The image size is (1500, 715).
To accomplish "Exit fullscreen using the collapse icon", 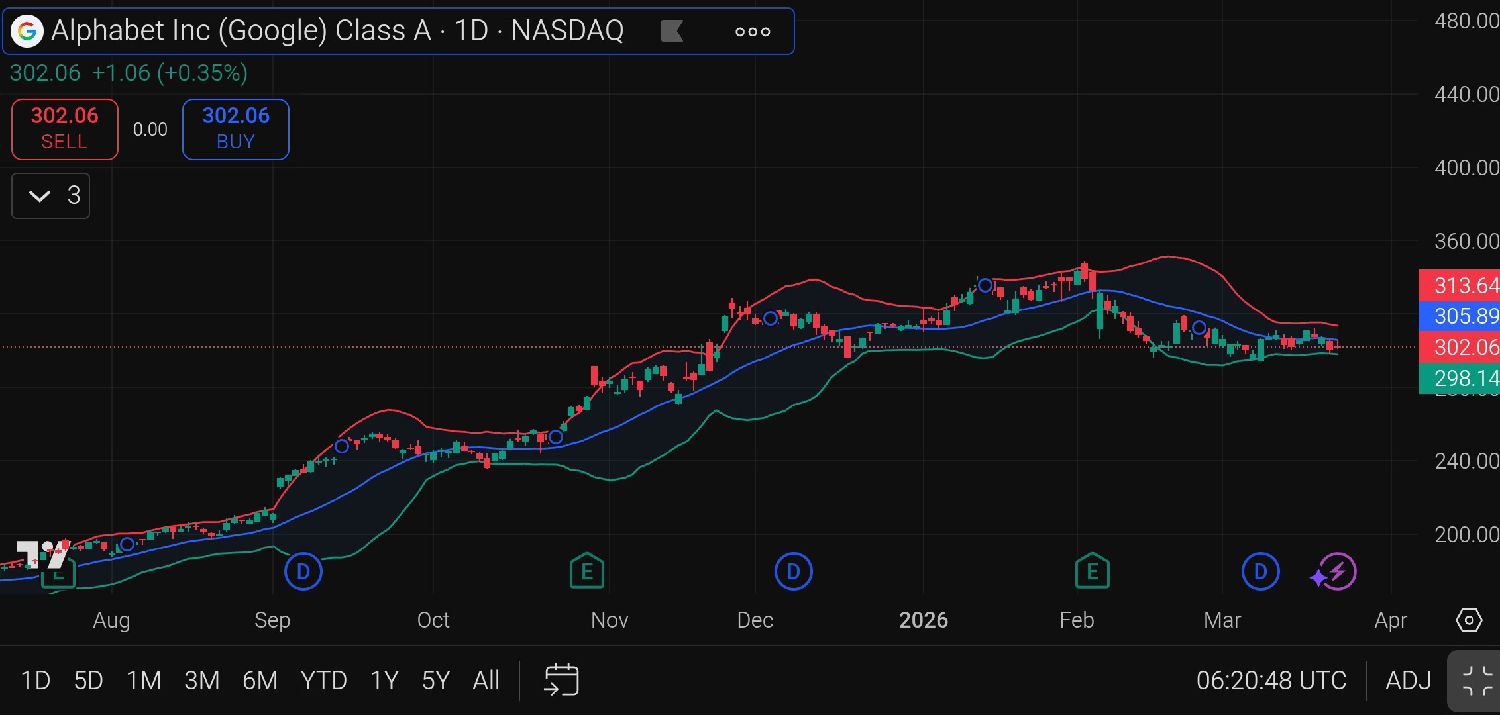I will tap(1477, 681).
